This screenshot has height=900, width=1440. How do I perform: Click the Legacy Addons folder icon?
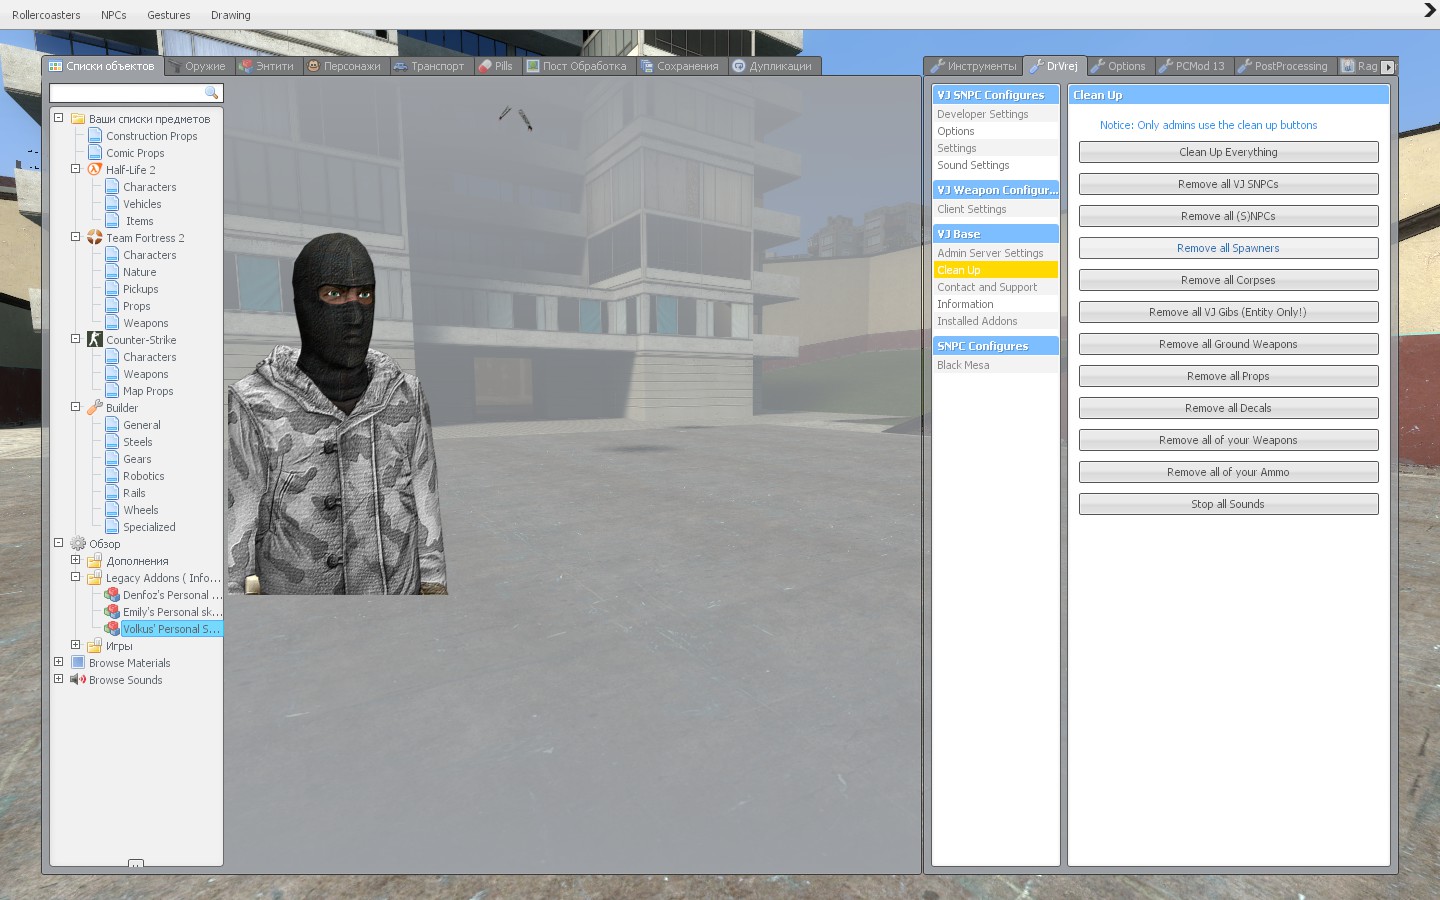95,578
